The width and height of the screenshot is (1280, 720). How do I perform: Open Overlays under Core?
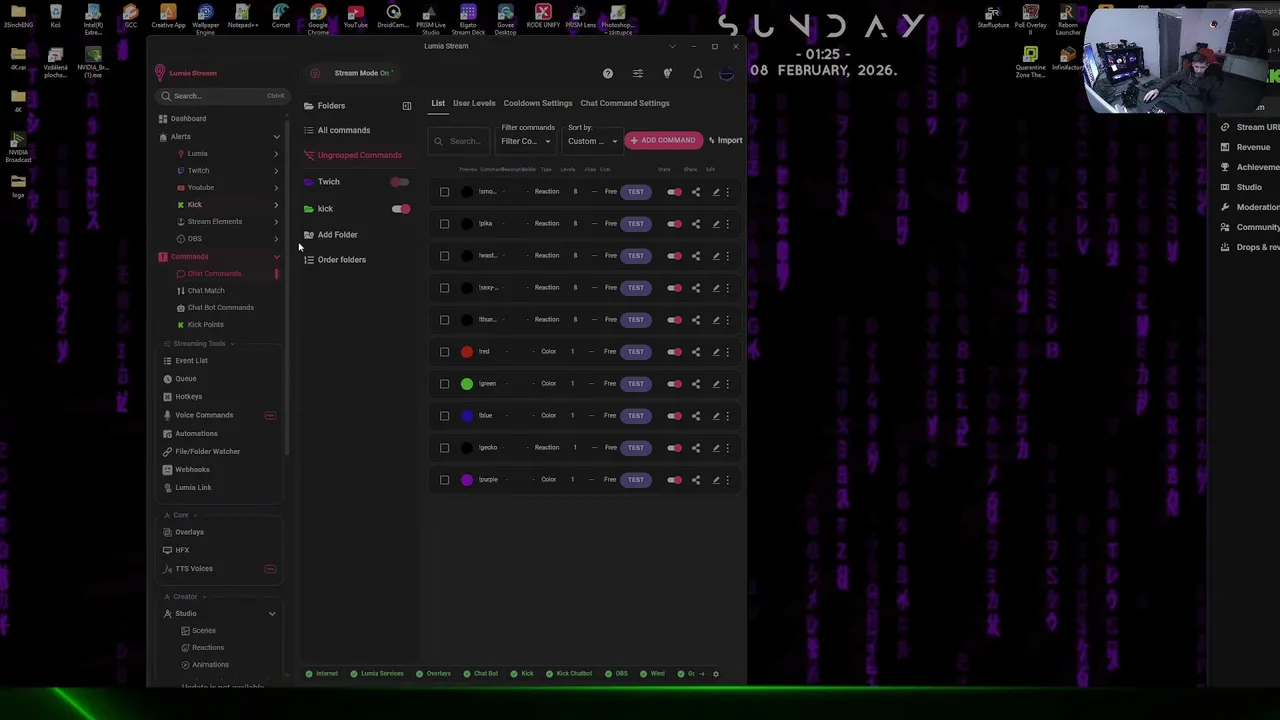click(189, 532)
